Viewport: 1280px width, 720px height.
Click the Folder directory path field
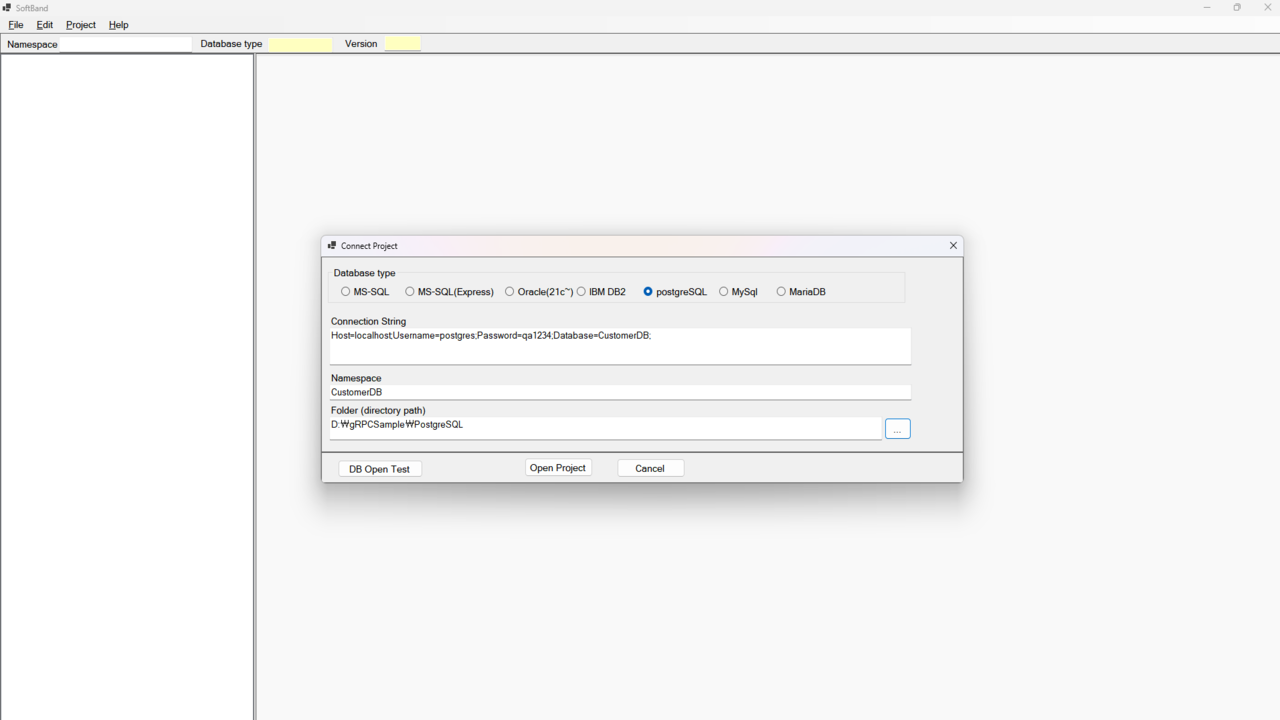[x=605, y=427]
